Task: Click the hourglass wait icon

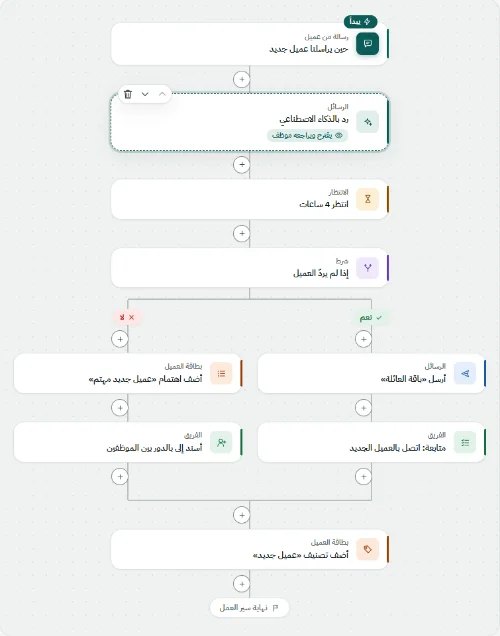Action: (x=367, y=199)
